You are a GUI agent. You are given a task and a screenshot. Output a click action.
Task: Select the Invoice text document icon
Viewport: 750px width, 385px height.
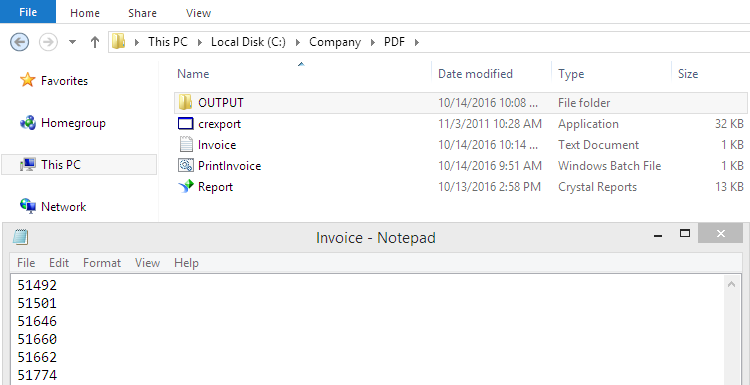(x=185, y=144)
